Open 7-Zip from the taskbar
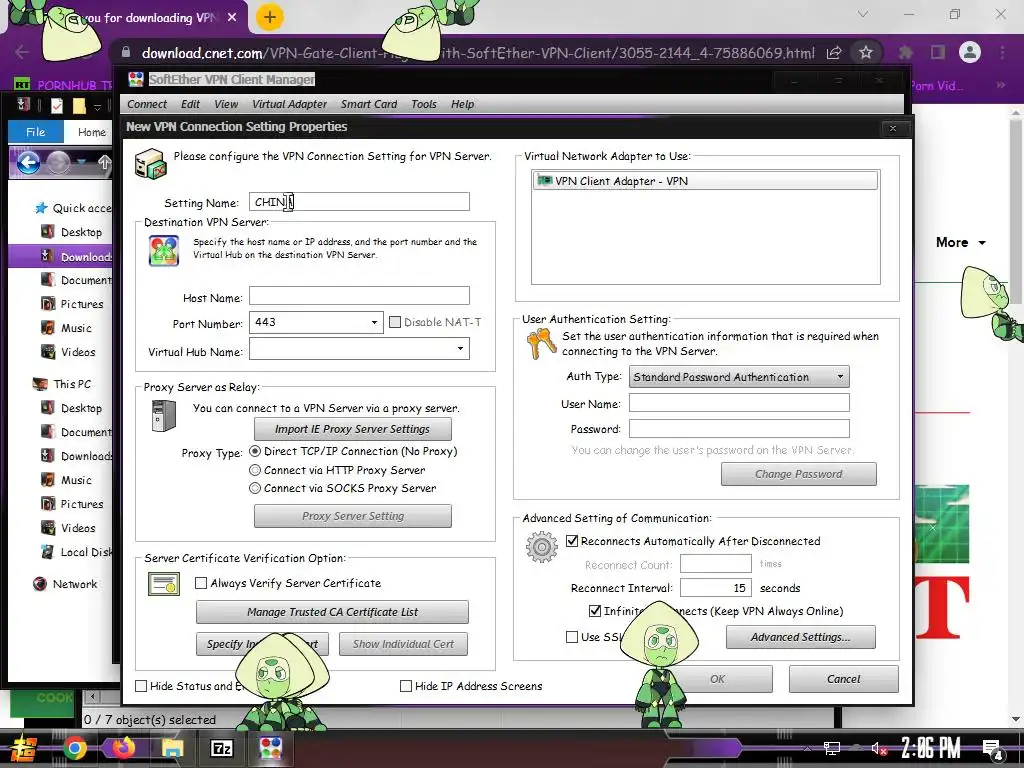 (221, 748)
